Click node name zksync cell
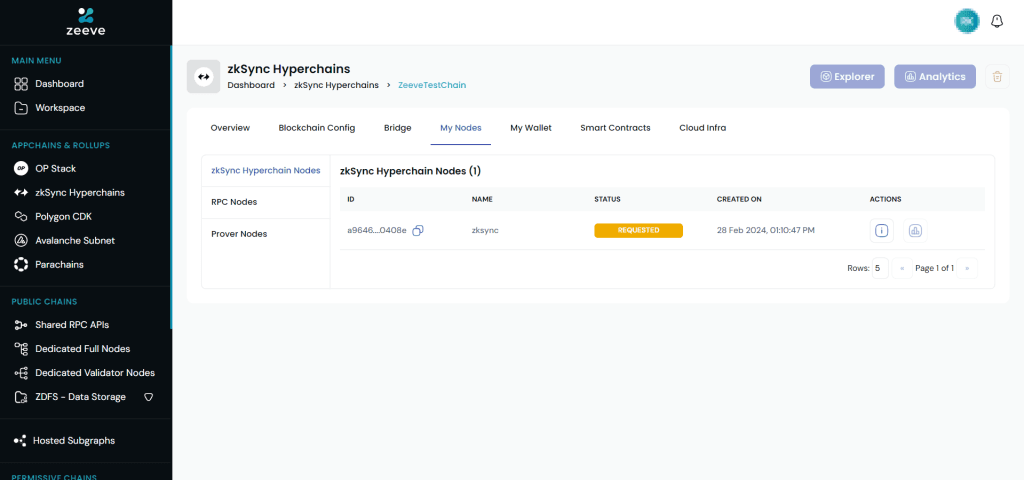Image resolution: width=1024 pixels, height=480 pixels. pyautogui.click(x=485, y=231)
